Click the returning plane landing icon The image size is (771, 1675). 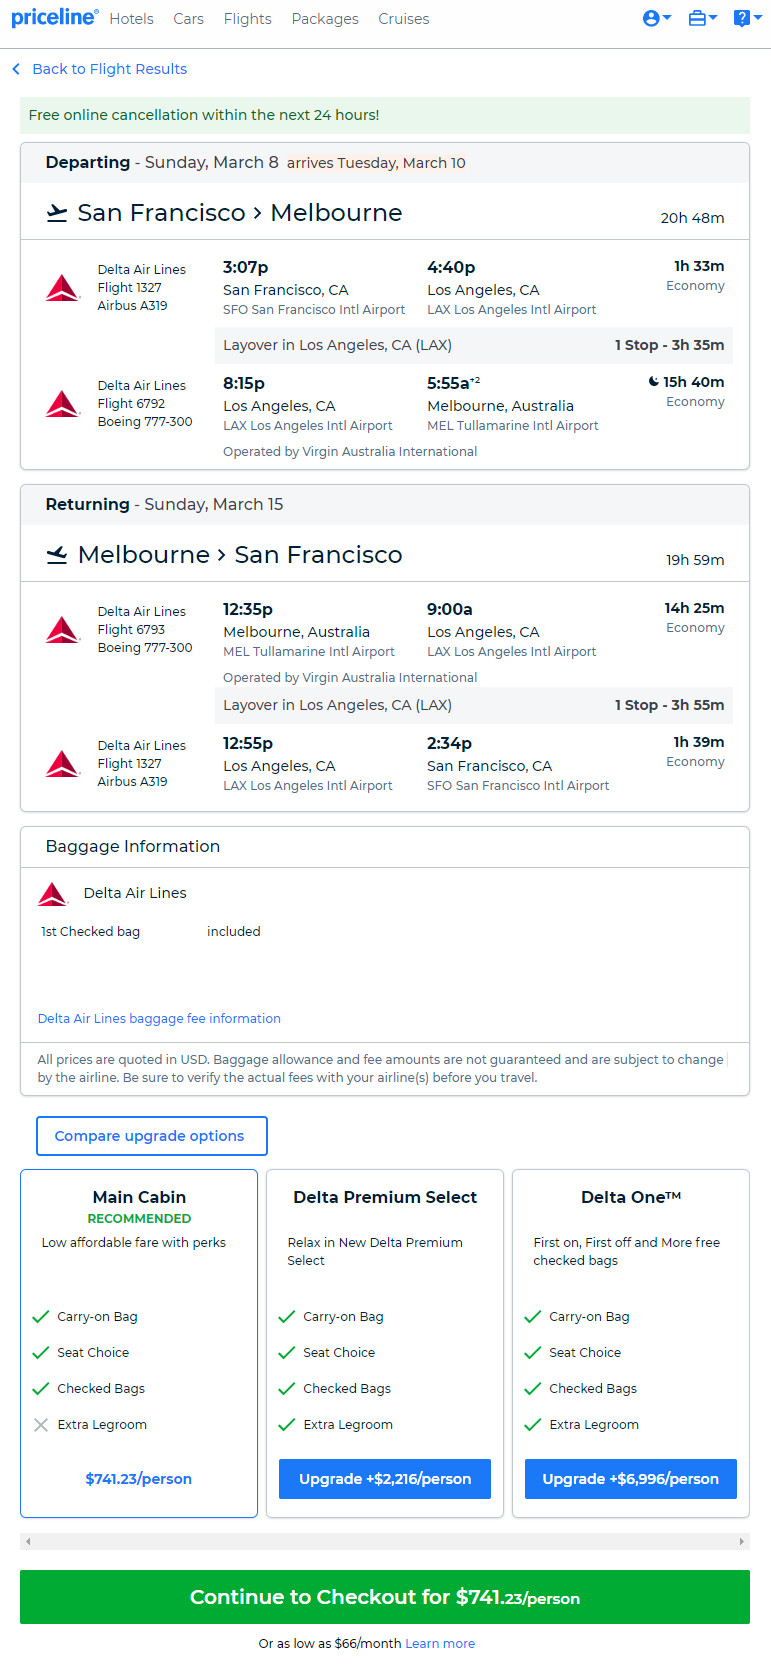click(58, 555)
